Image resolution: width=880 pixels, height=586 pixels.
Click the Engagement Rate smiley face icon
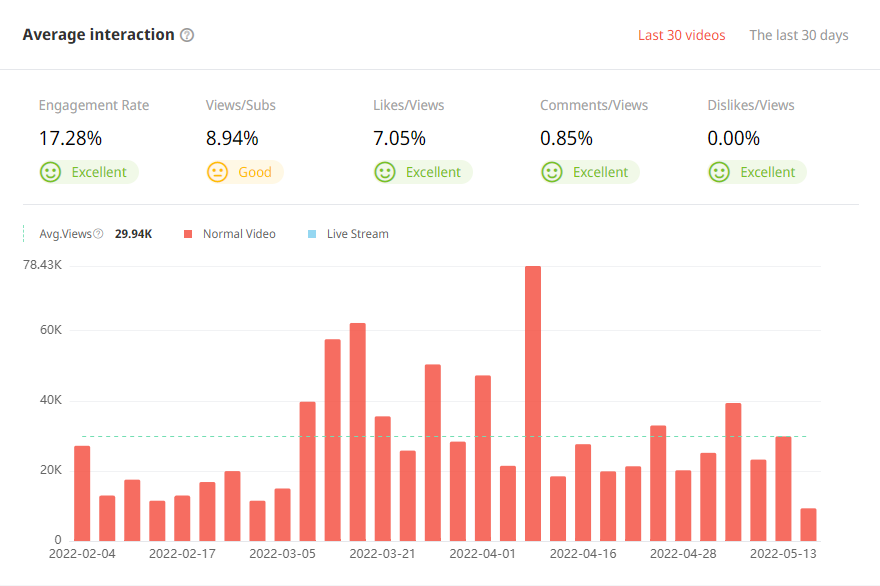click(50, 172)
